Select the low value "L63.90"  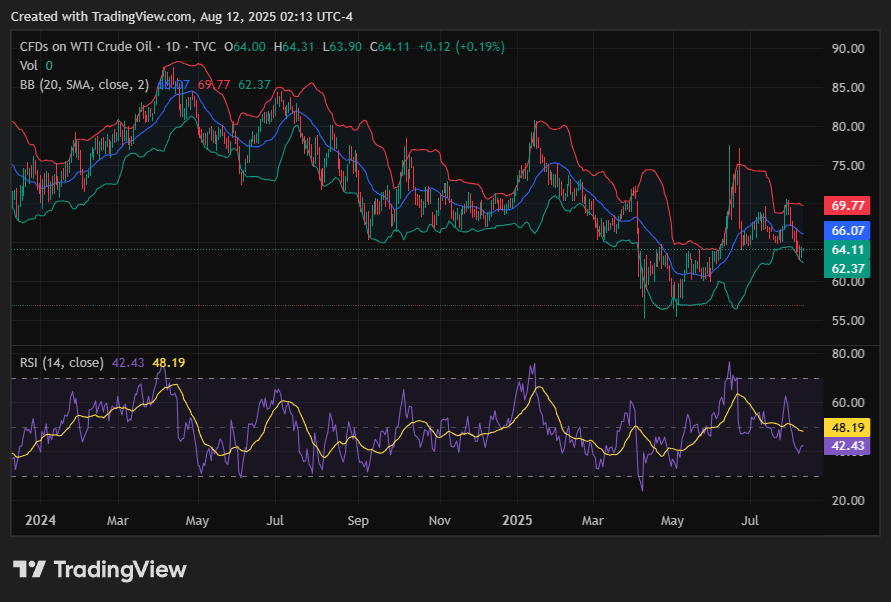pos(342,47)
